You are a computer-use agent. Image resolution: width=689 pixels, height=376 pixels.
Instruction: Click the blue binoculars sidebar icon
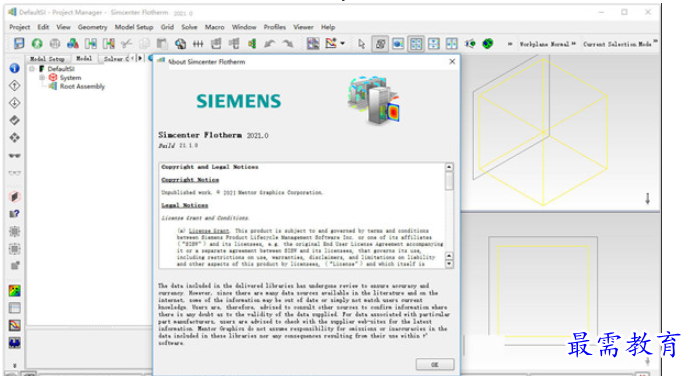(x=15, y=343)
